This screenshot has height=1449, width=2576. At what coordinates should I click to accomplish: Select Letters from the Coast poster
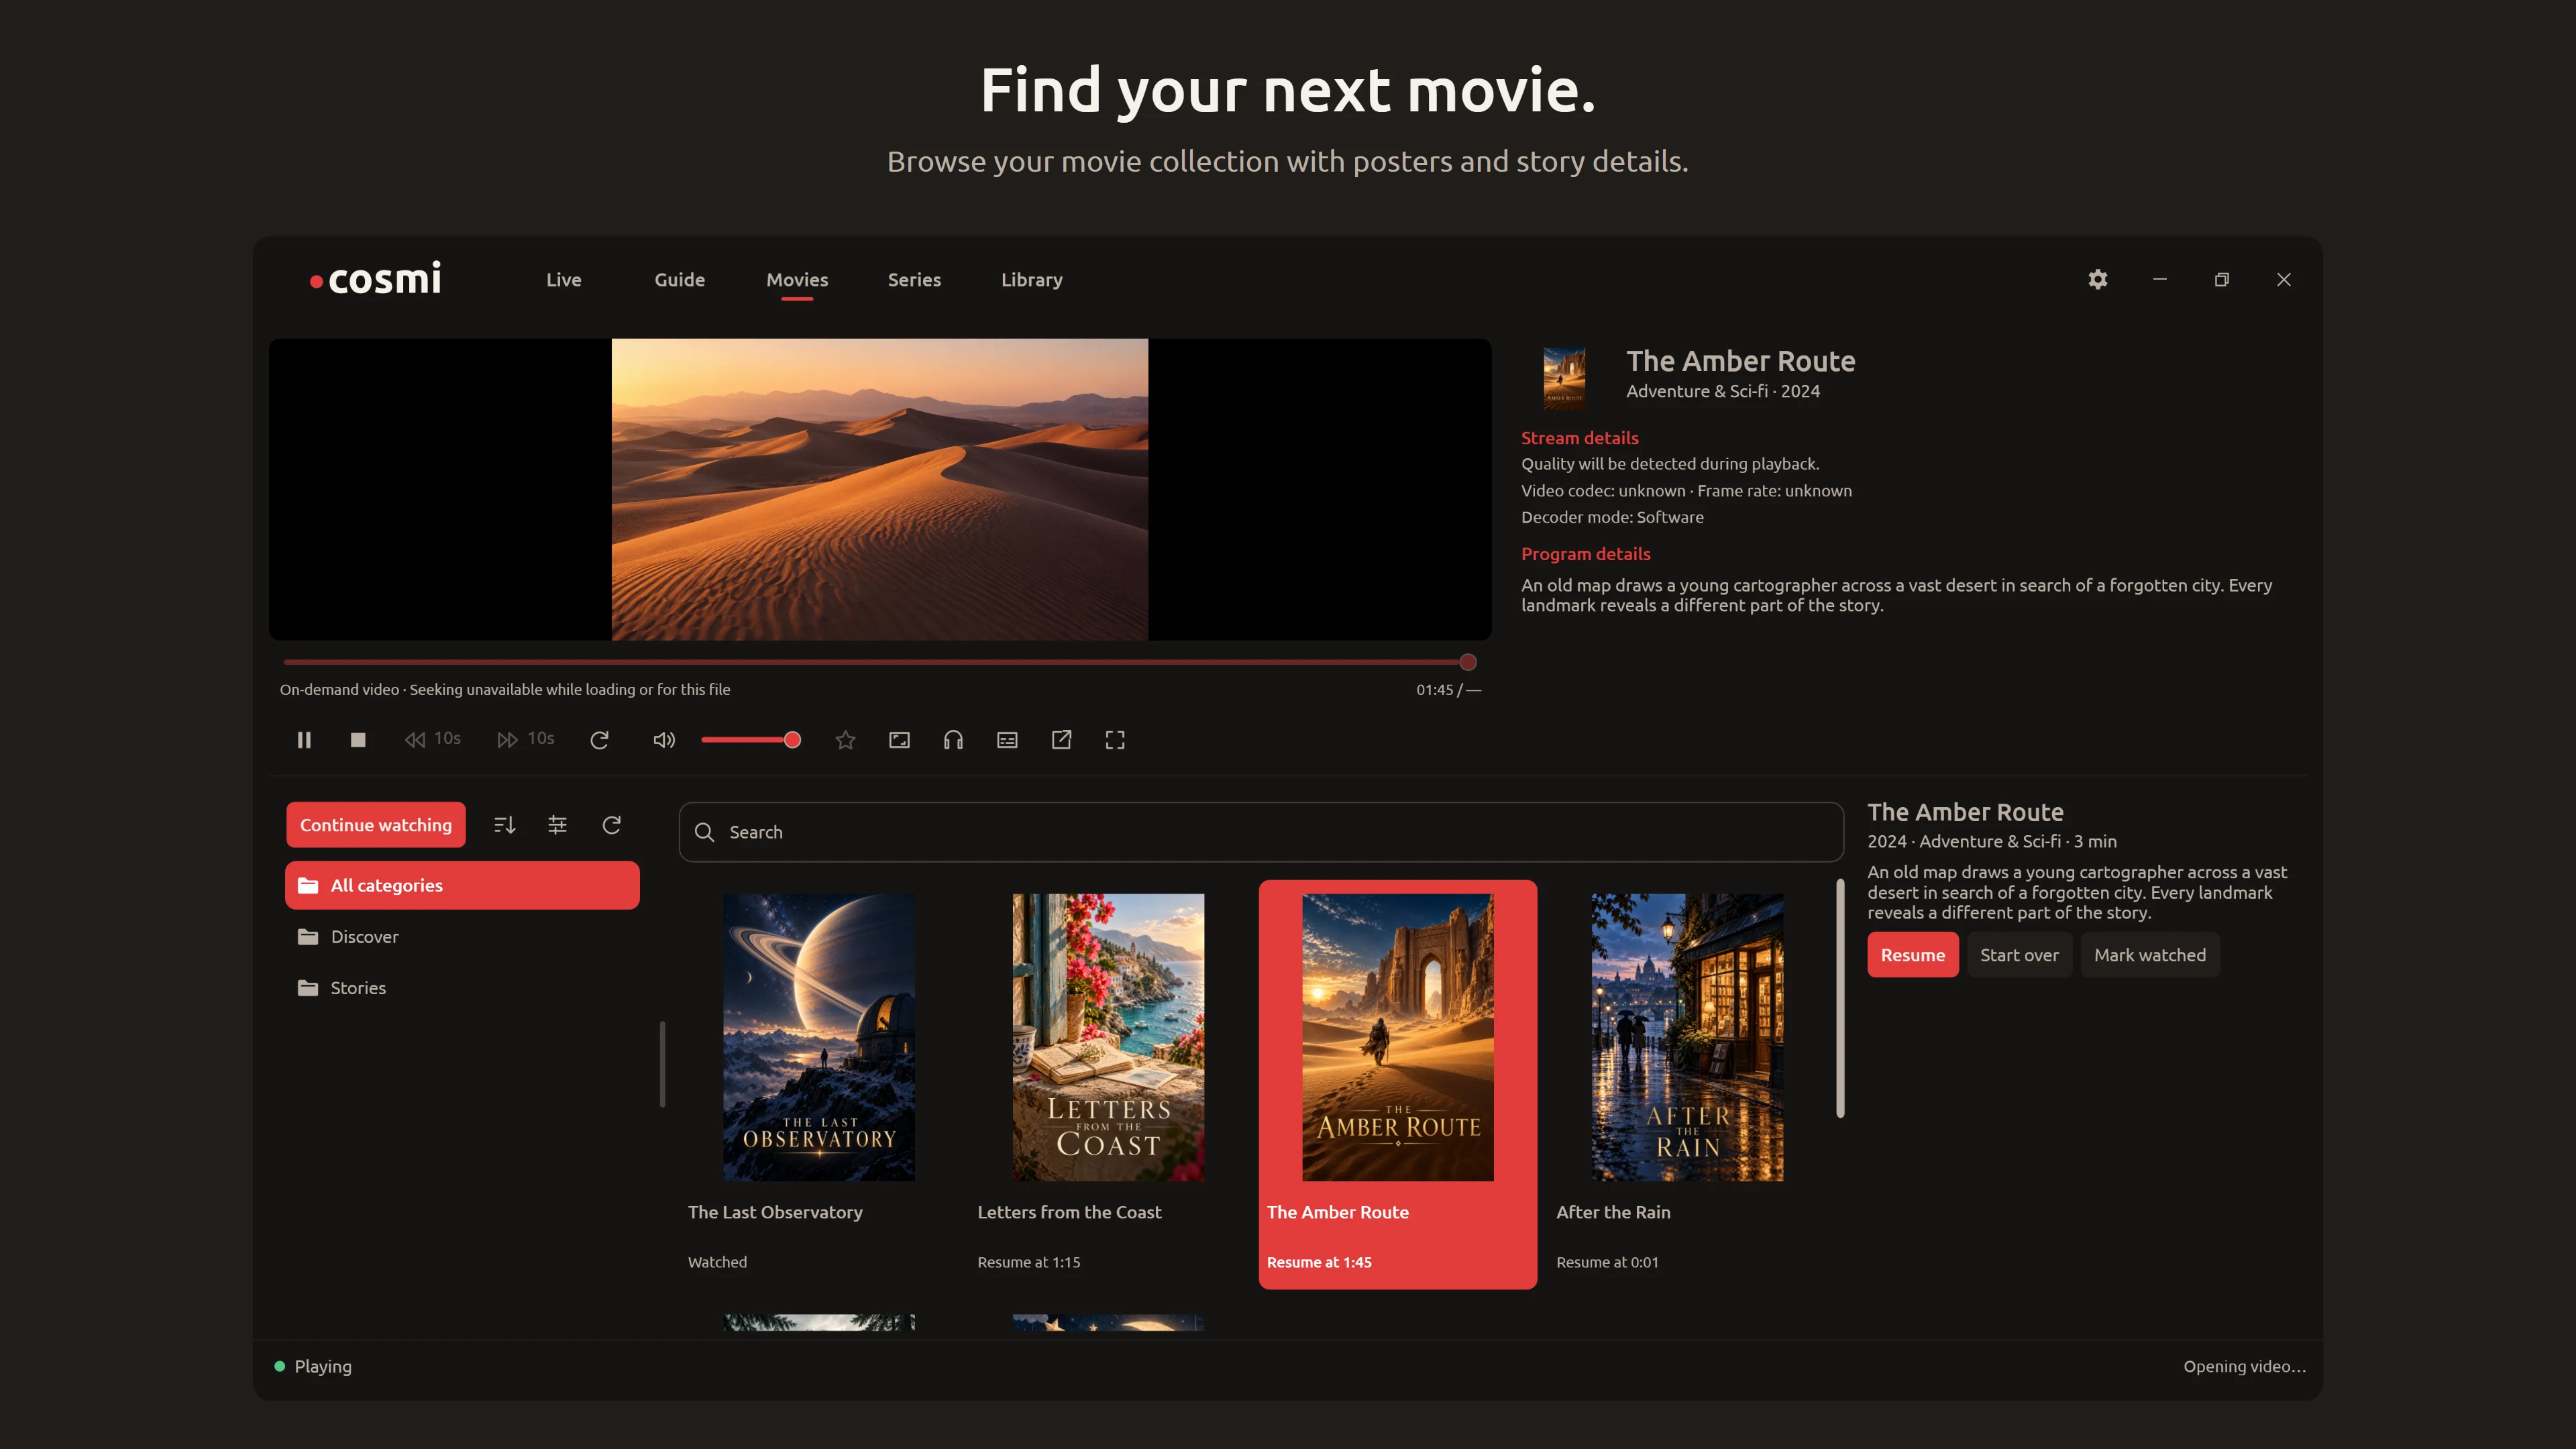(x=1108, y=1037)
